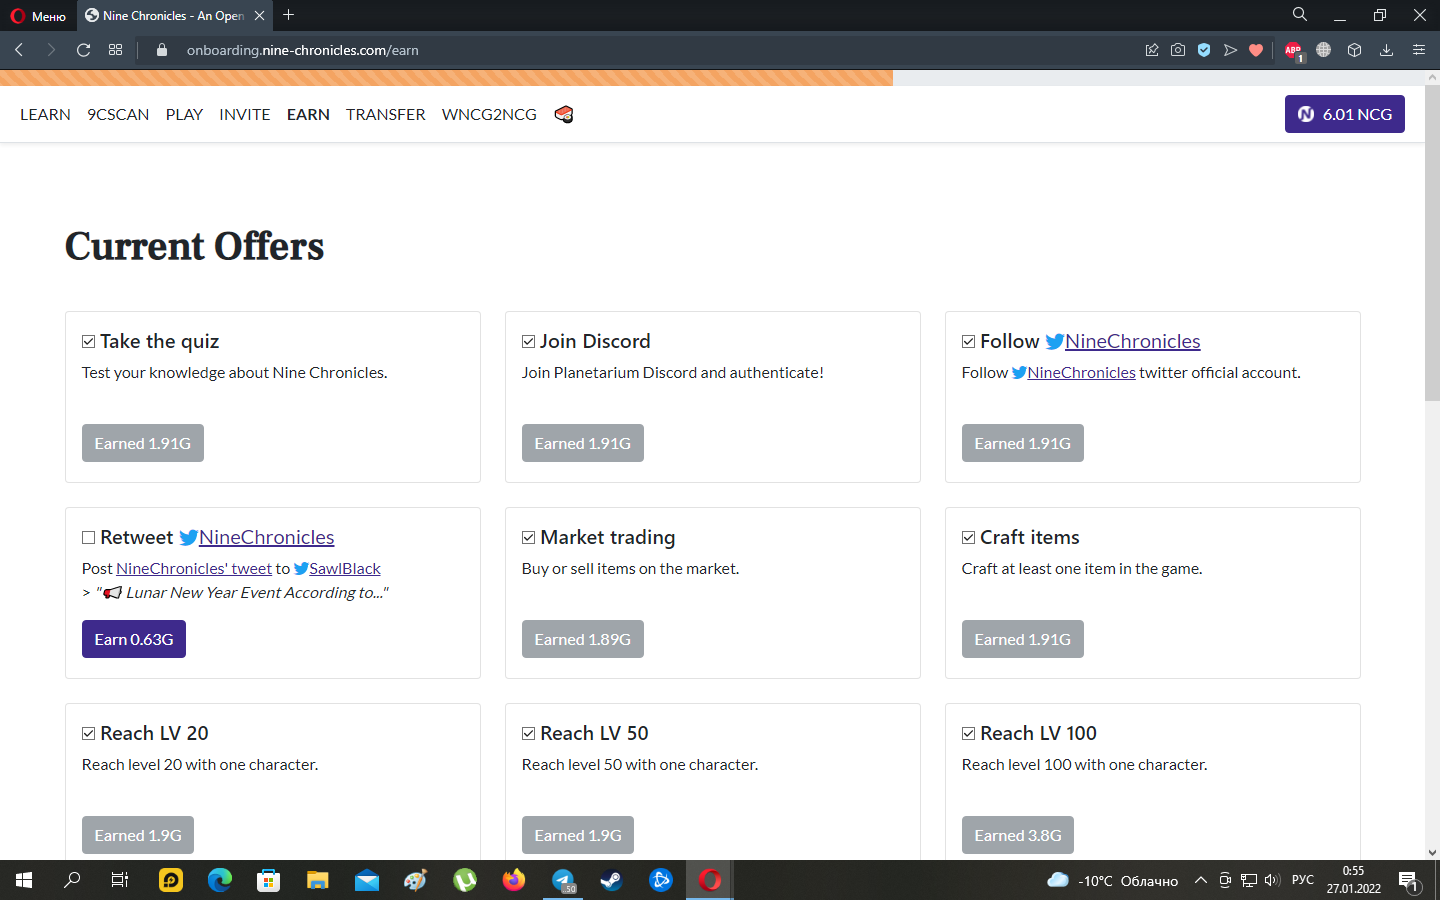Open Steam from the taskbar
Image resolution: width=1440 pixels, height=900 pixels.
[x=611, y=880]
